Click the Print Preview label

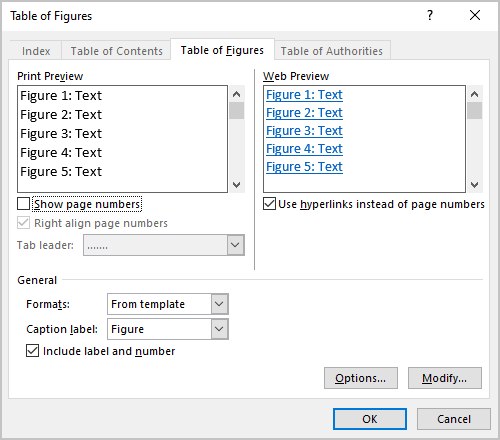click(x=50, y=76)
